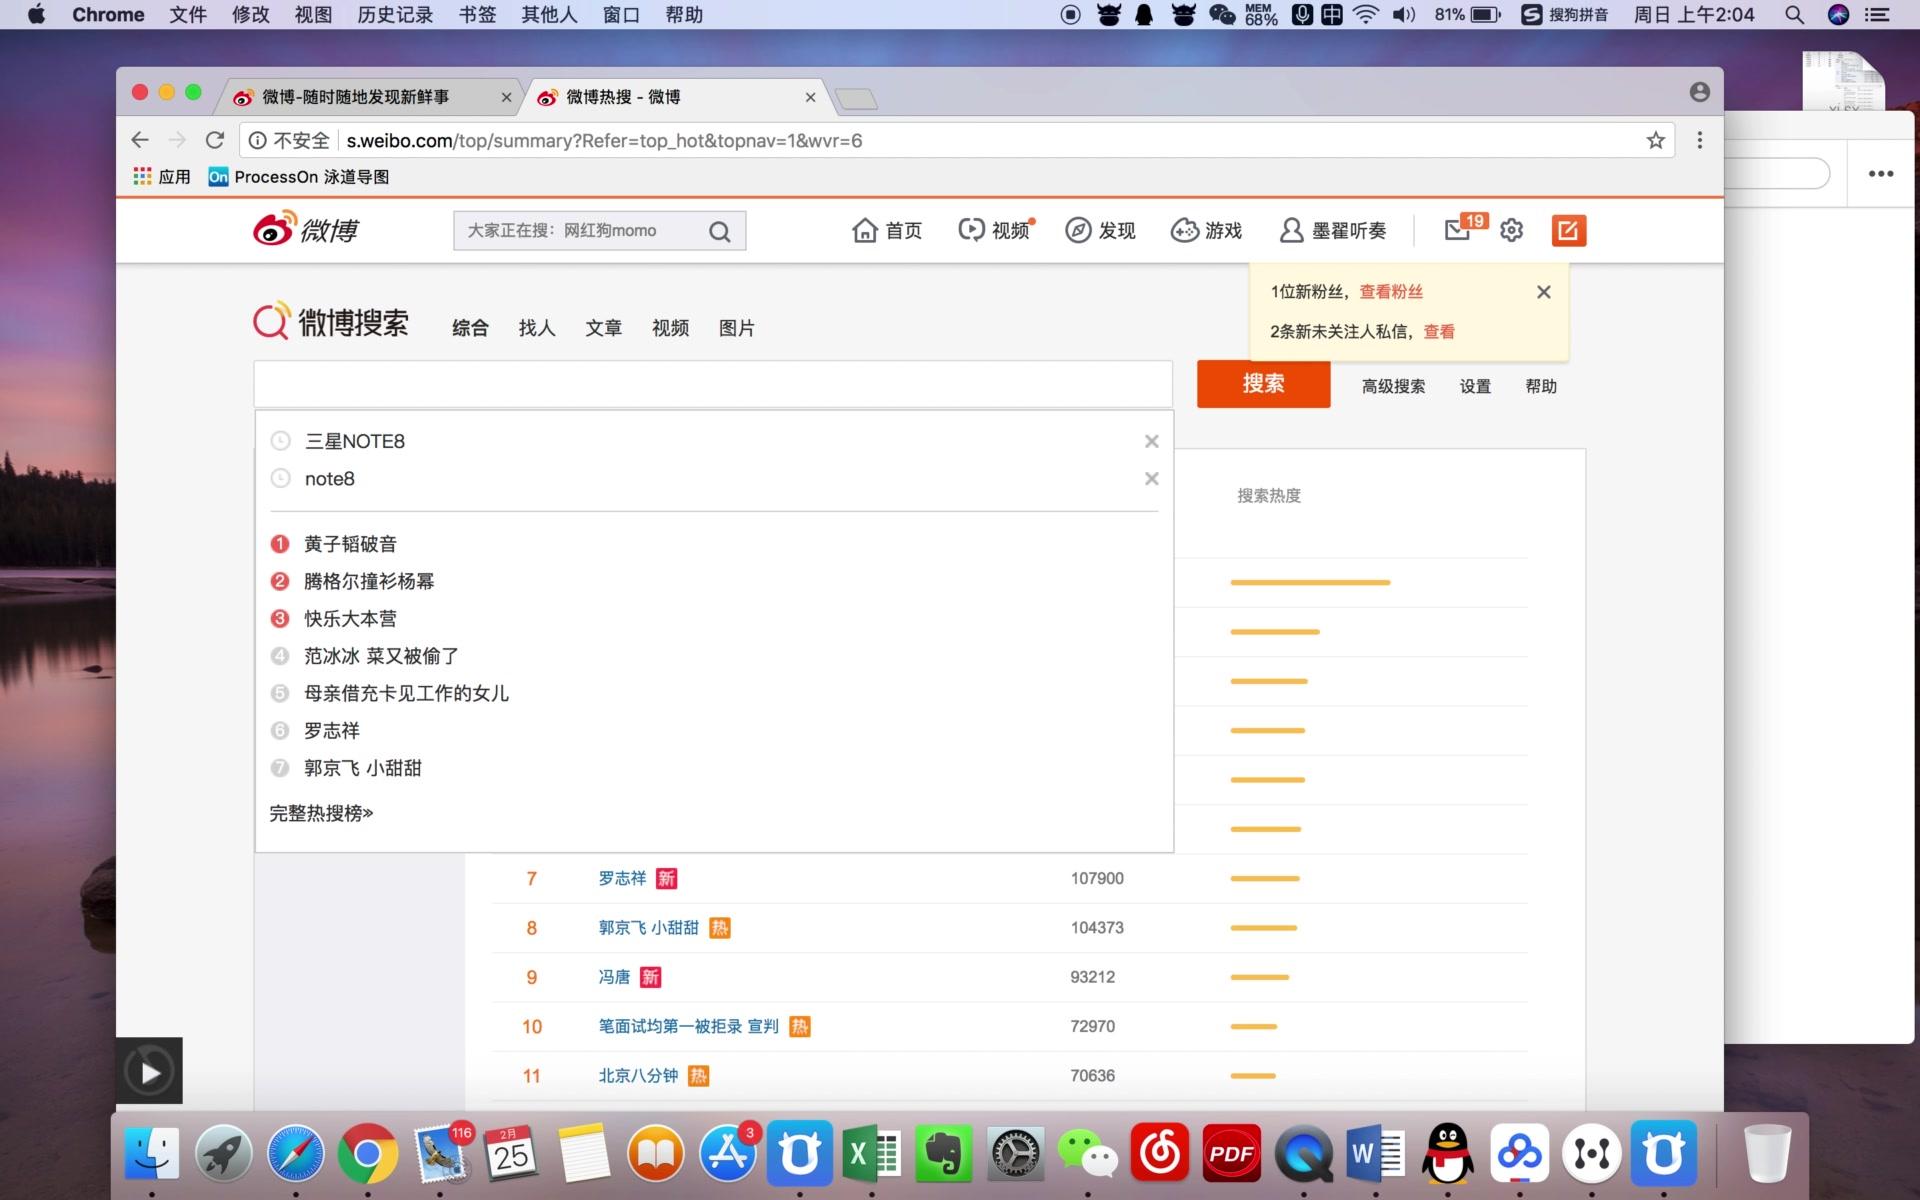
Task: Select 三星NOTE8 history suggestion
Action: (x=355, y=441)
